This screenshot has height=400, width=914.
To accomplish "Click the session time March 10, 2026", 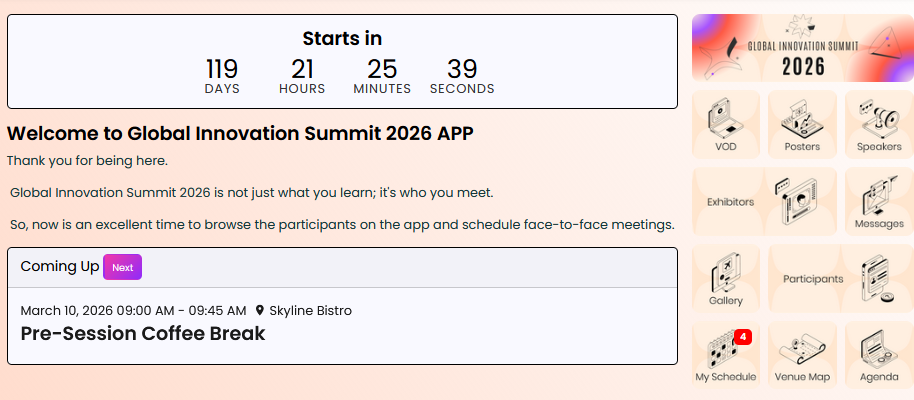I will click(x=133, y=311).
